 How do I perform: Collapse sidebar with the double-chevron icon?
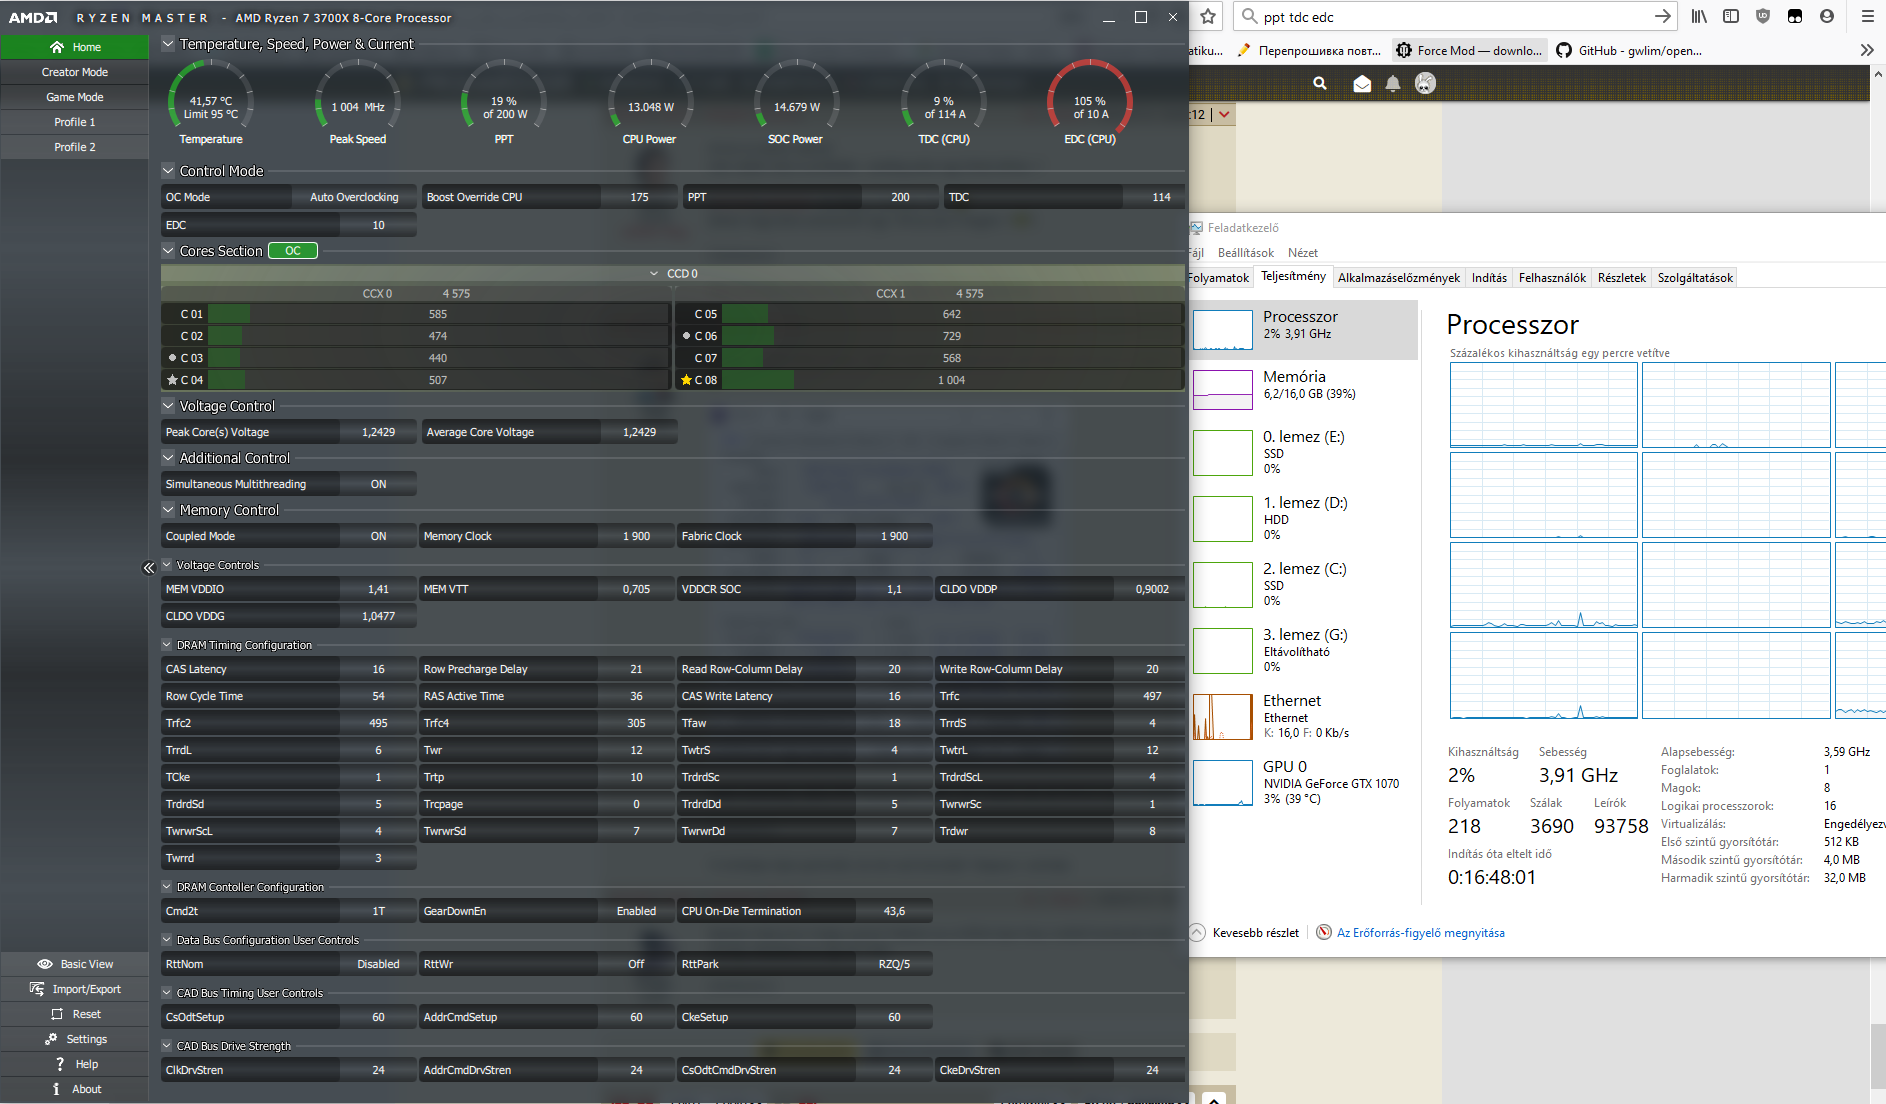[x=149, y=568]
